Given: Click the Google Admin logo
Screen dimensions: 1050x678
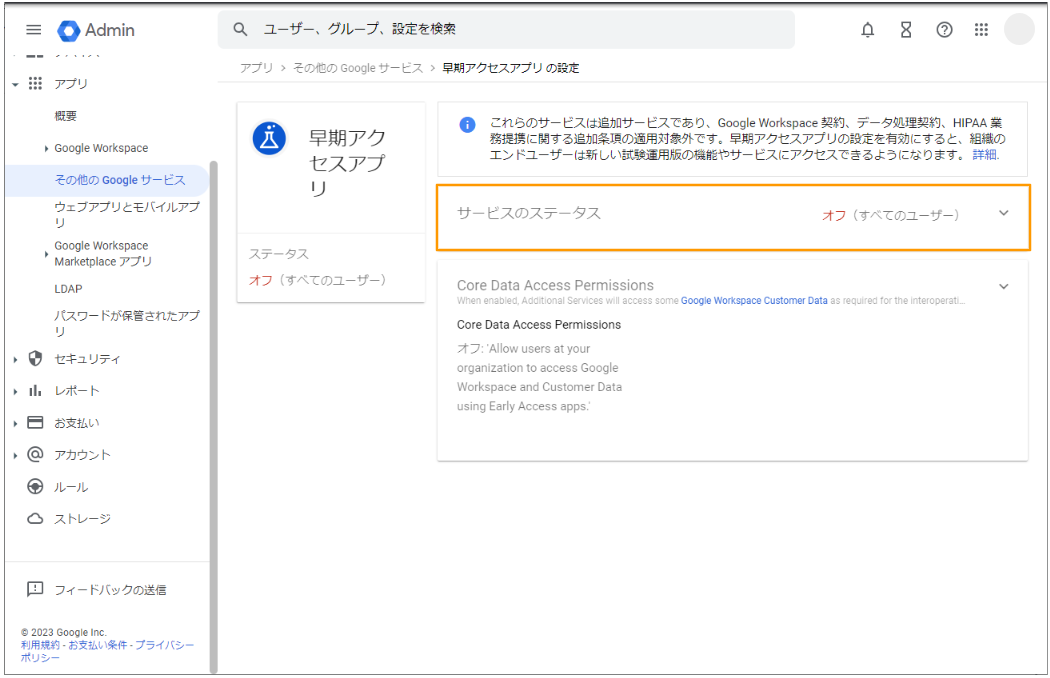Looking at the screenshot, I should (x=96, y=30).
